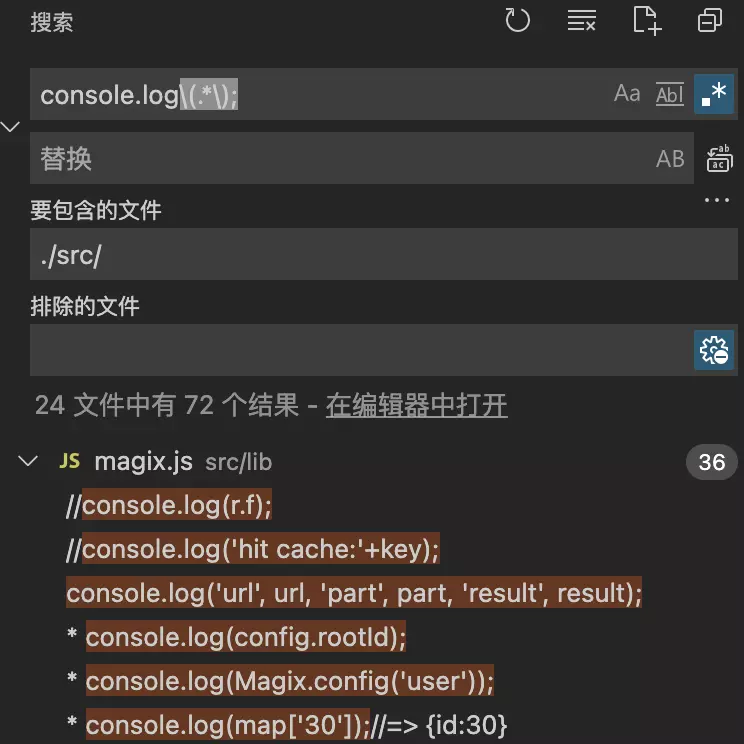Toggle Preserve Case AB option
744x744 pixels.
(x=670, y=158)
